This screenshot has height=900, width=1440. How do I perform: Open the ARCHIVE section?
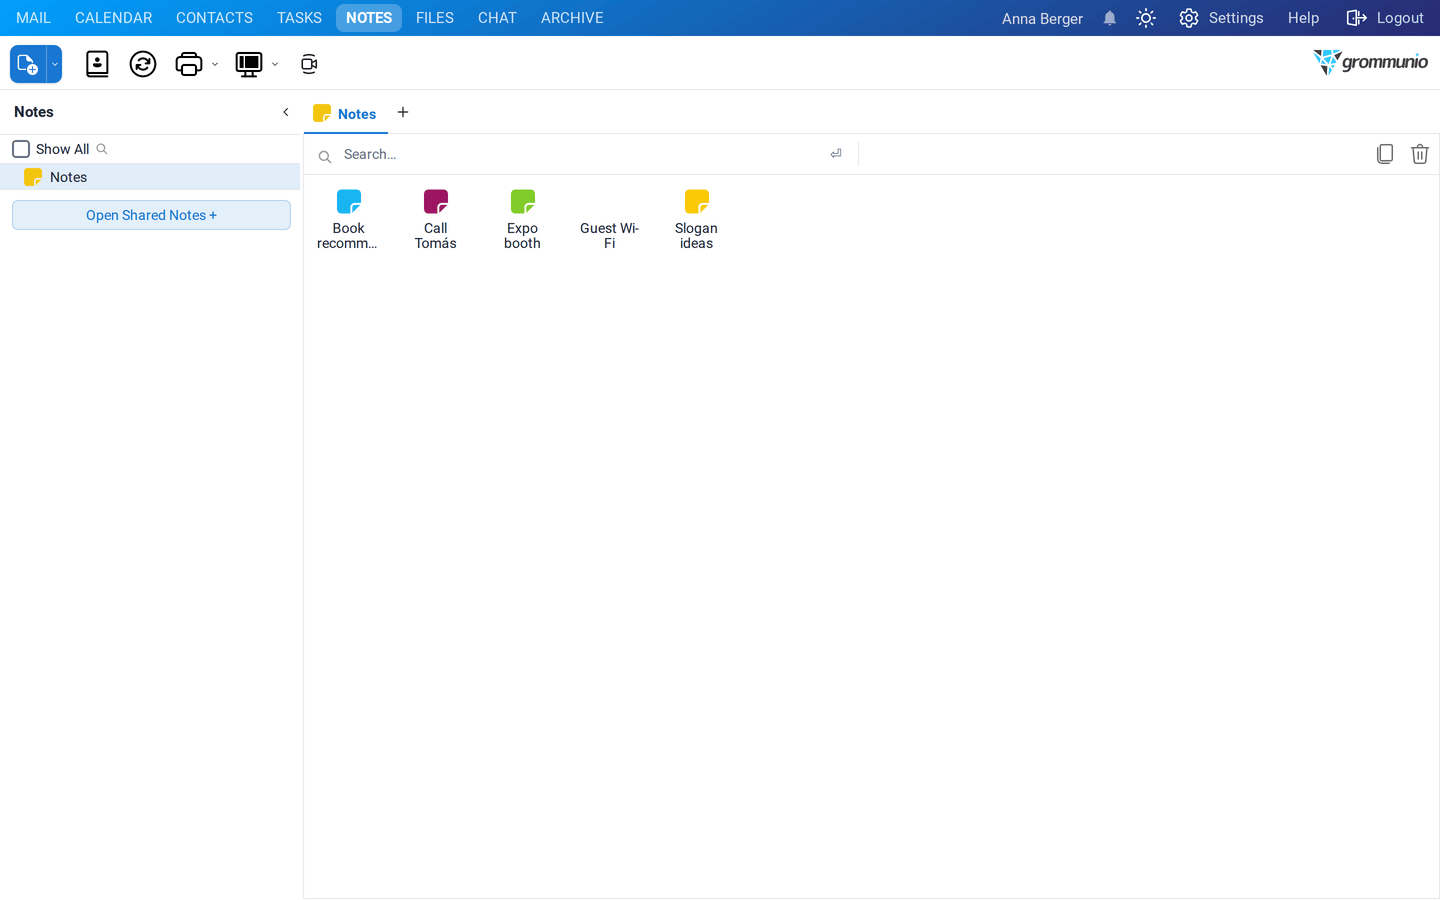pyautogui.click(x=572, y=18)
